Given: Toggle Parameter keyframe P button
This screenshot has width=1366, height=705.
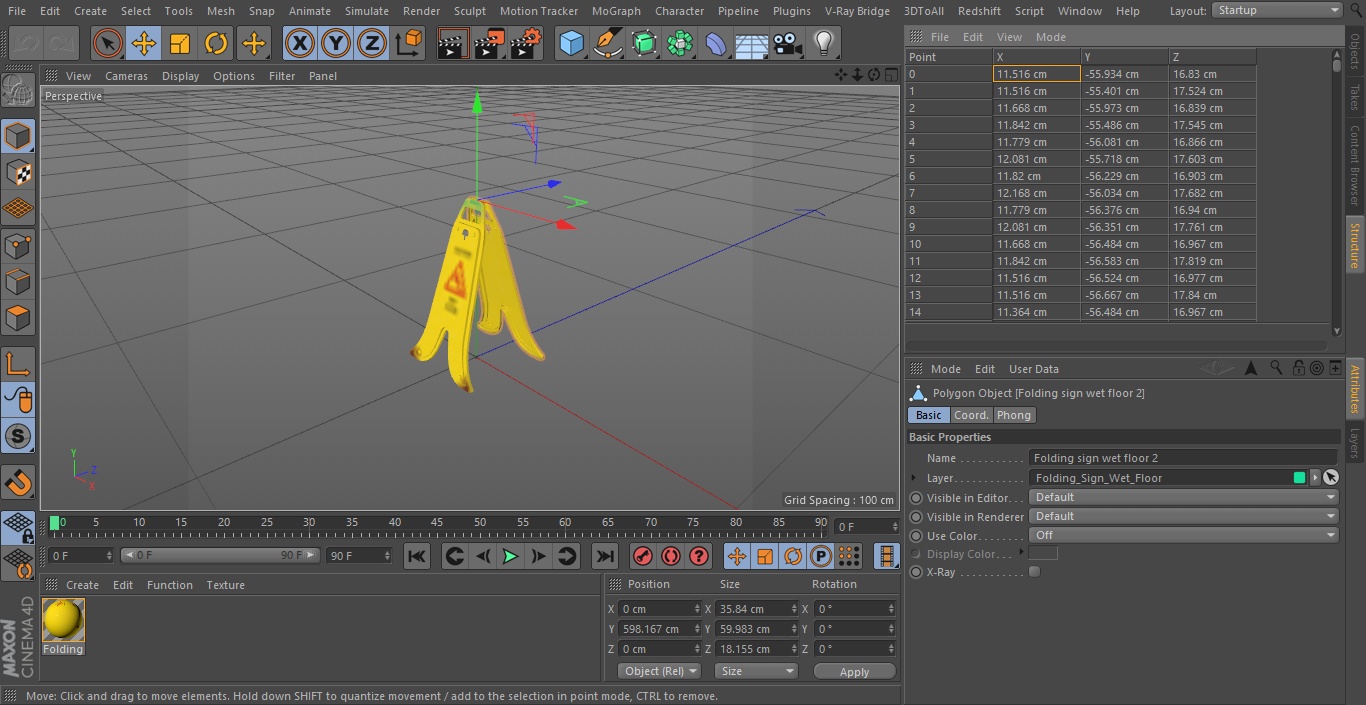Looking at the screenshot, I should point(821,556).
